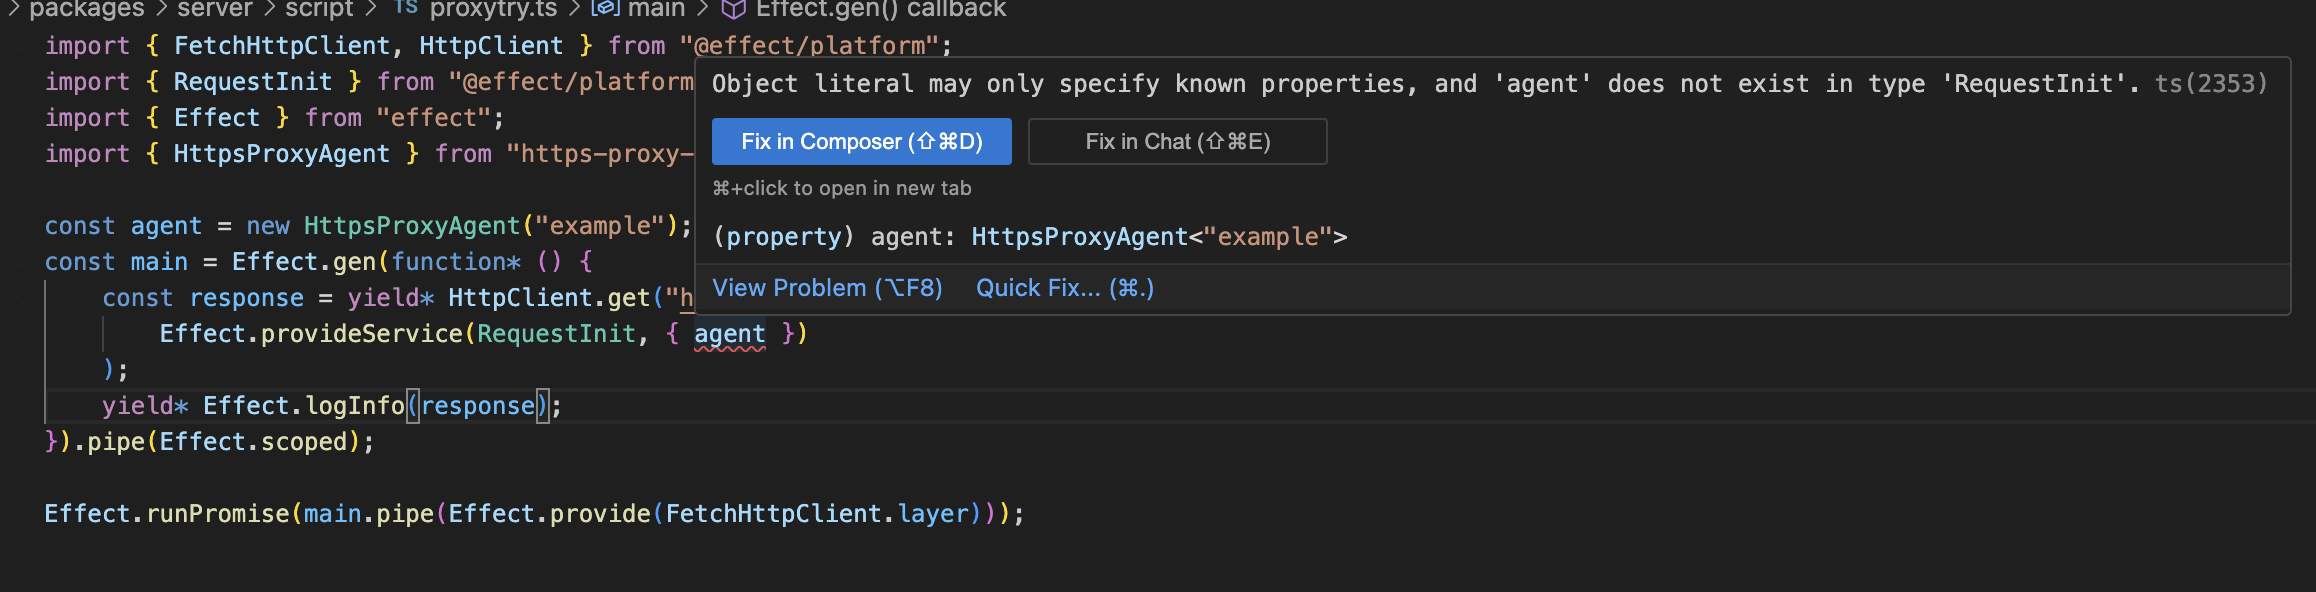Open the server breadcrumb folder

(x=215, y=9)
